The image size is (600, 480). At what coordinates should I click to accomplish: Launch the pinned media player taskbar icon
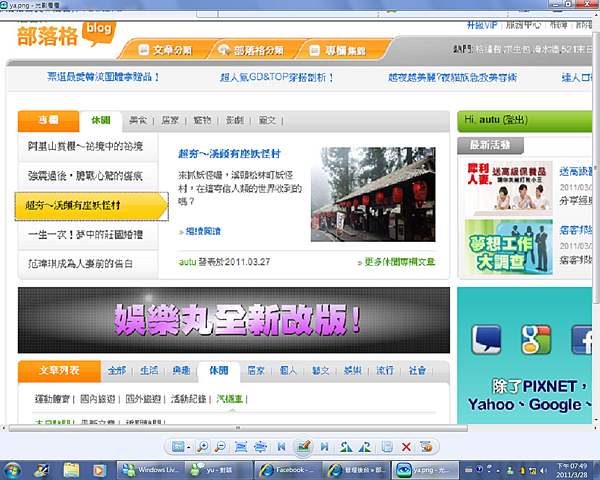(99, 470)
